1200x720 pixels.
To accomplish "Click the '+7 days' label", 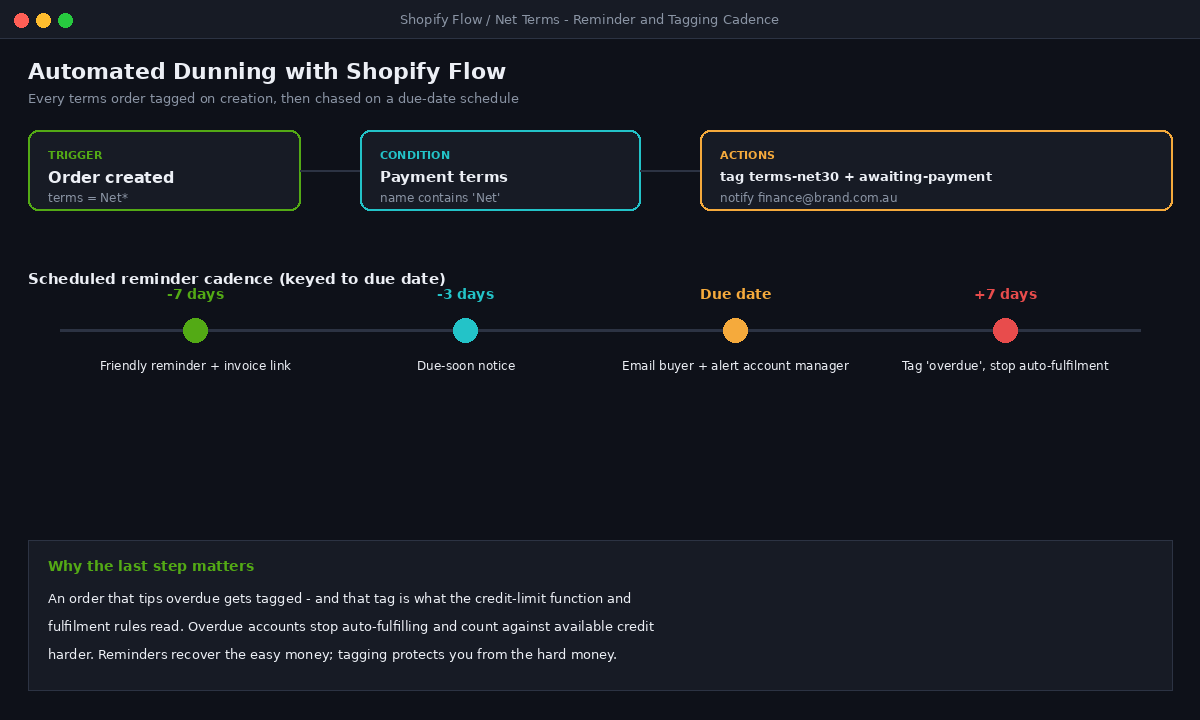I will click(x=1005, y=294).
